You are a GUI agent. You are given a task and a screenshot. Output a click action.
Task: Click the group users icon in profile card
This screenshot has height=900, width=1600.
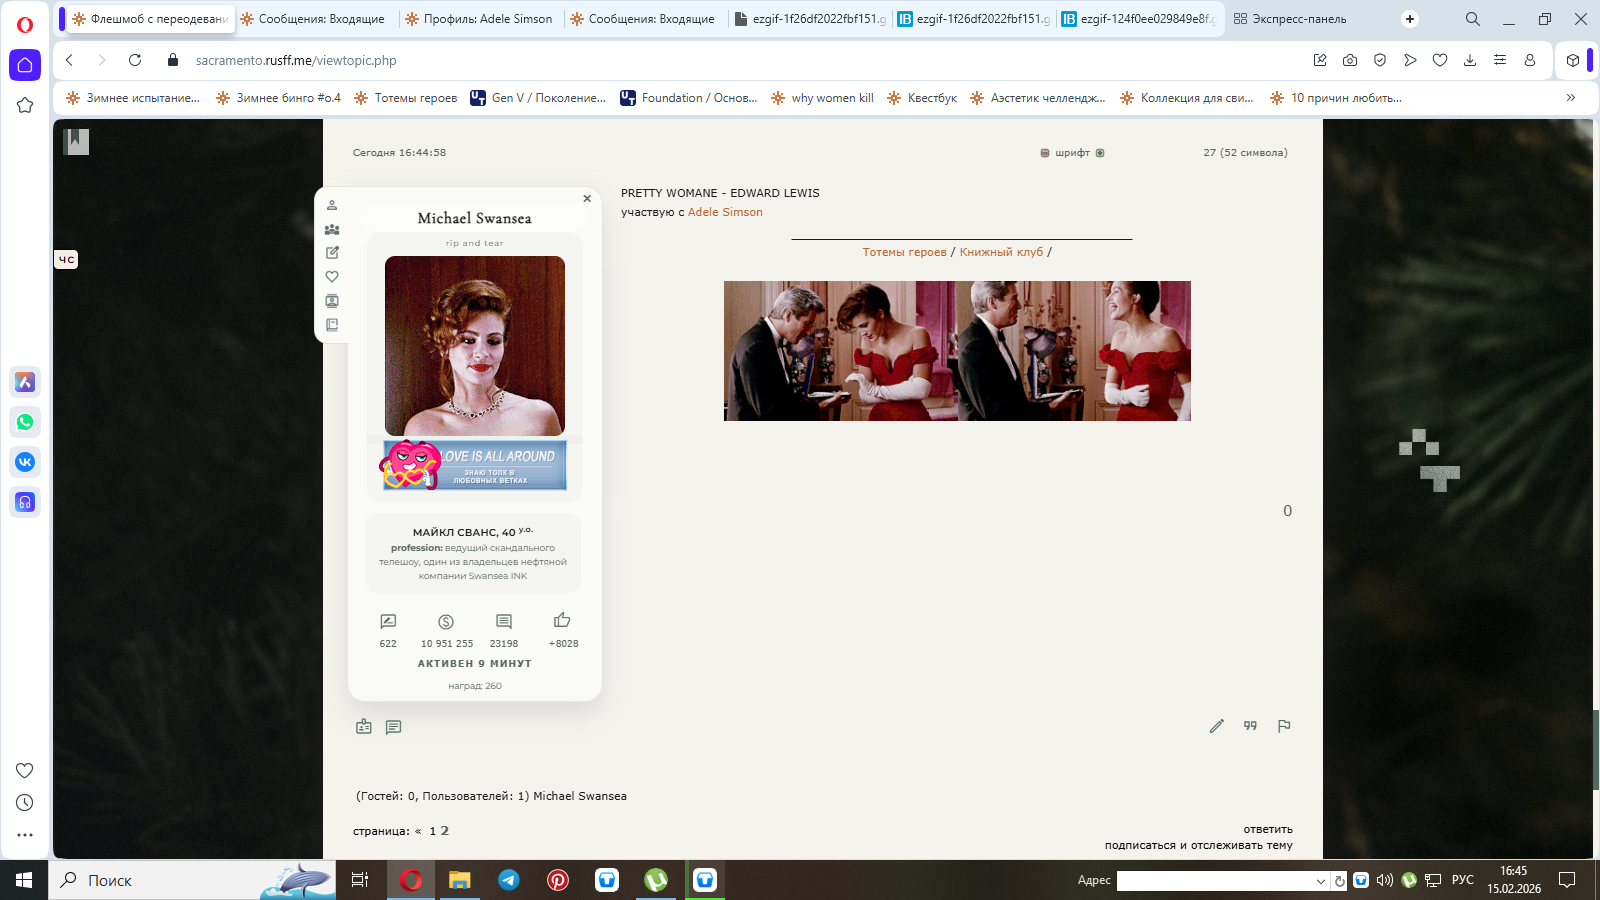coord(332,229)
